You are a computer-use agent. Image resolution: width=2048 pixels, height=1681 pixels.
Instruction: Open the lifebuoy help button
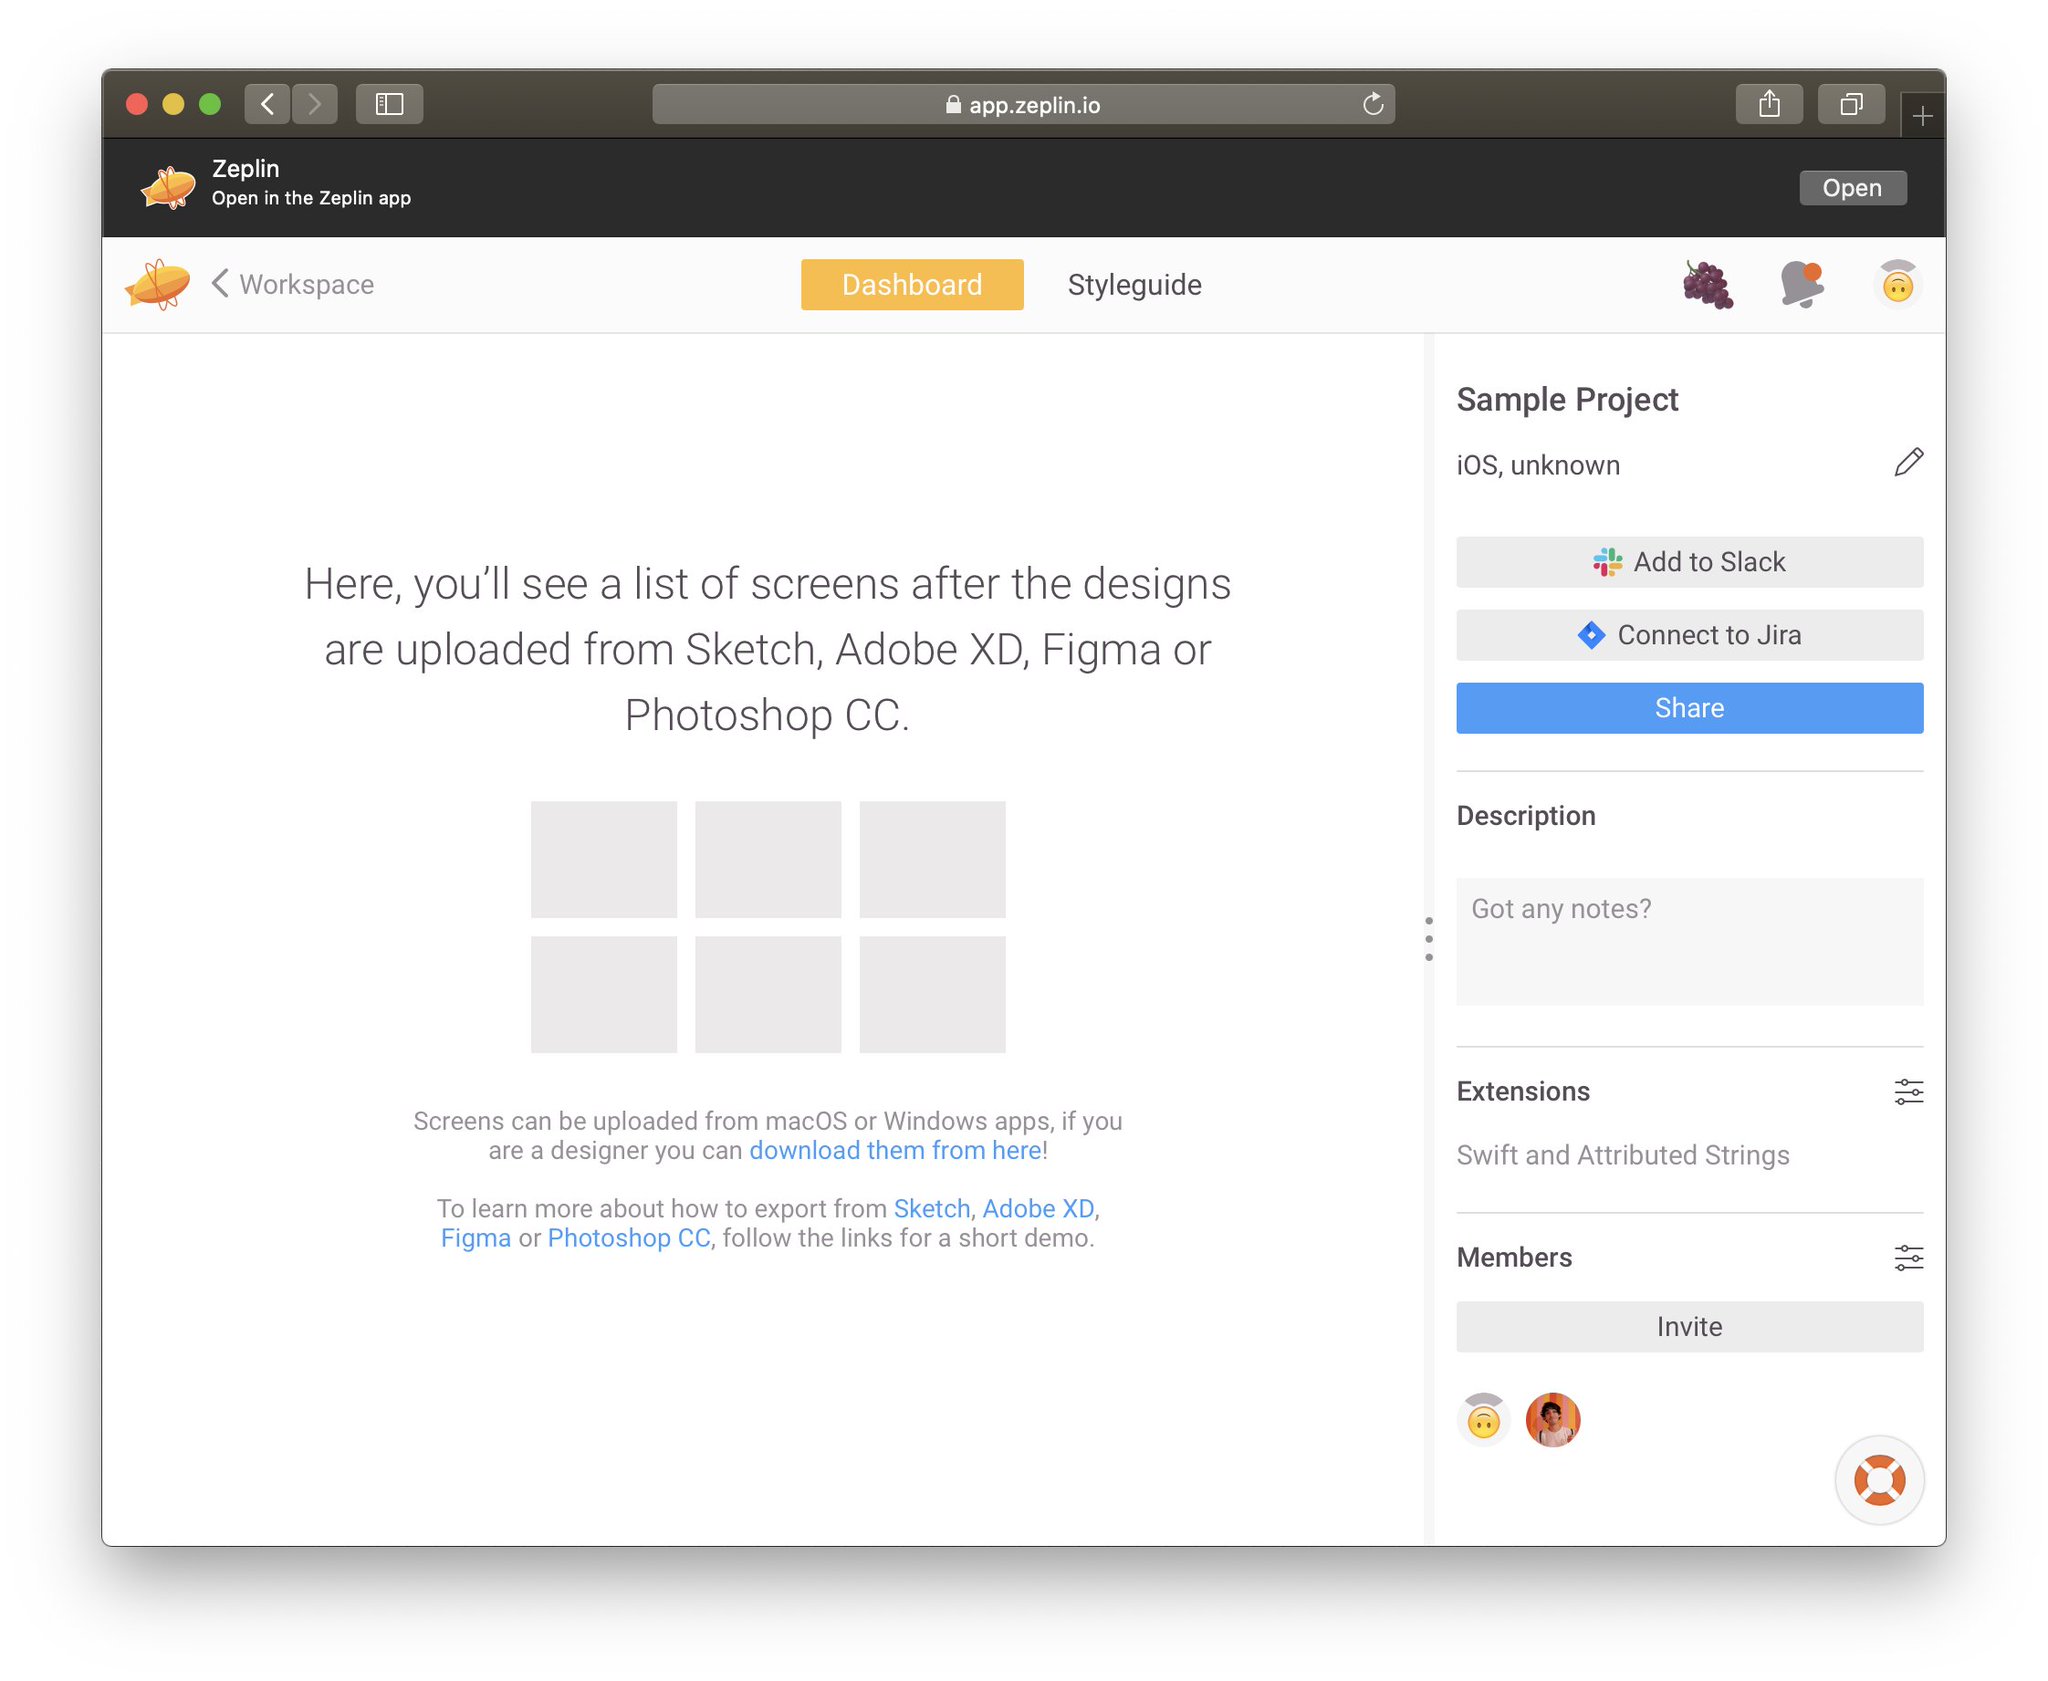pos(1879,1480)
